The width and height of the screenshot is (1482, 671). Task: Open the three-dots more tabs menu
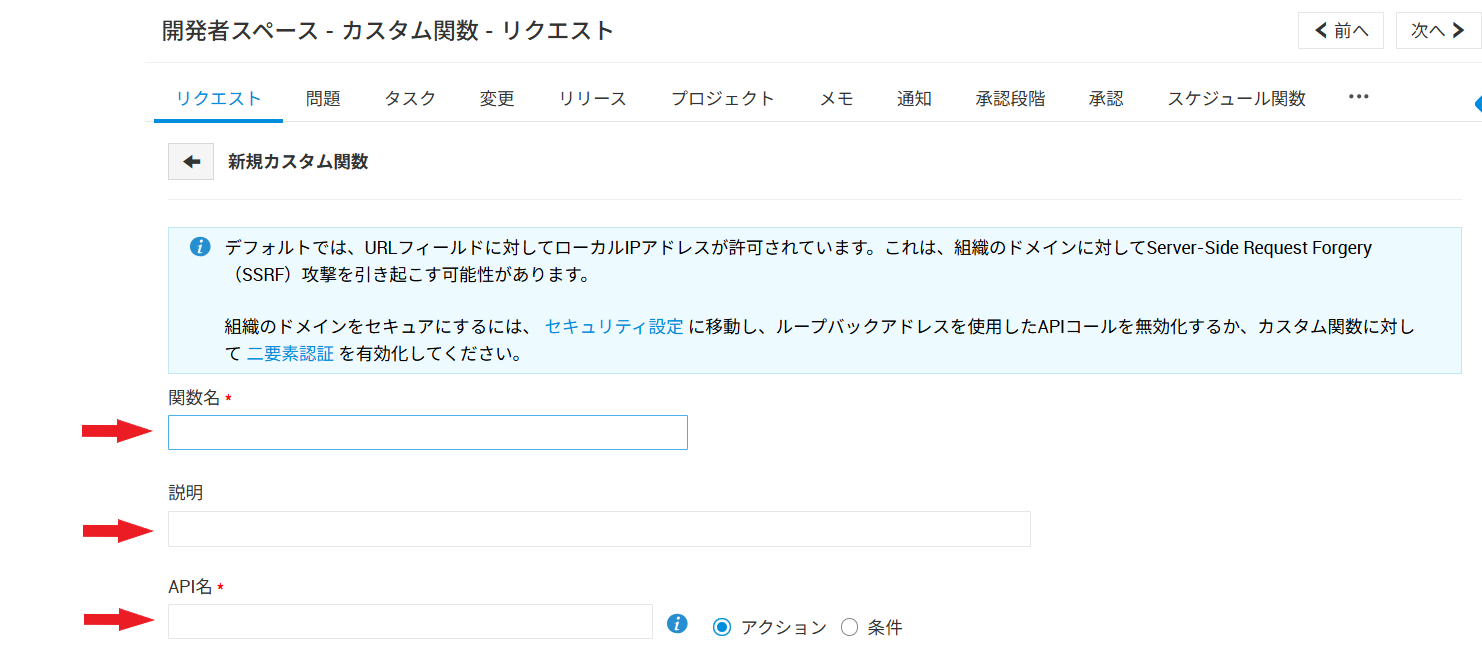point(1357,97)
